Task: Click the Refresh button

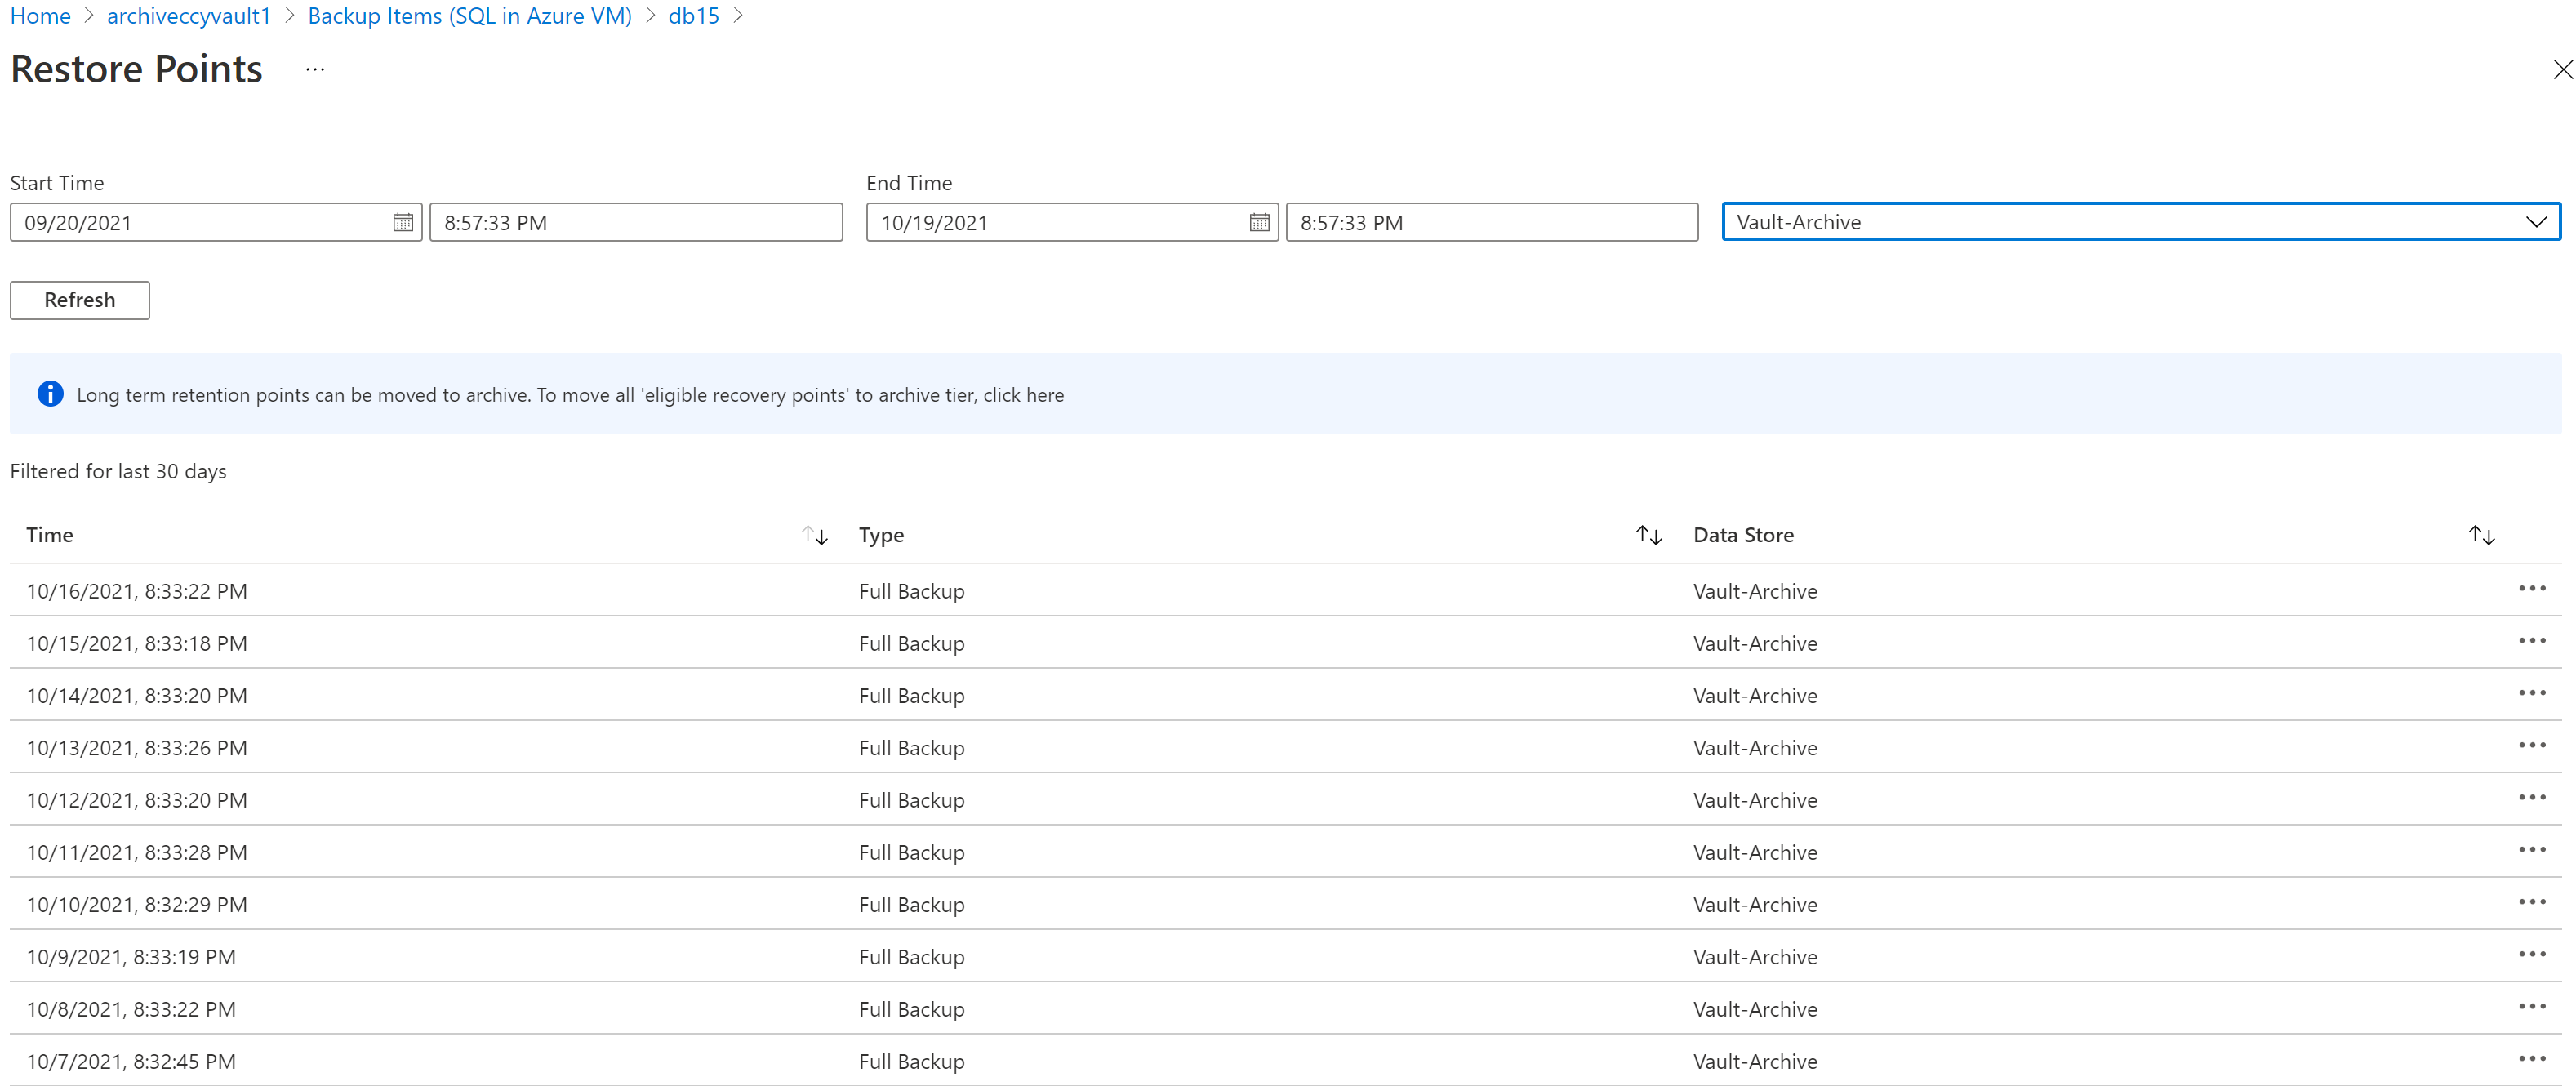Action: 81,299
